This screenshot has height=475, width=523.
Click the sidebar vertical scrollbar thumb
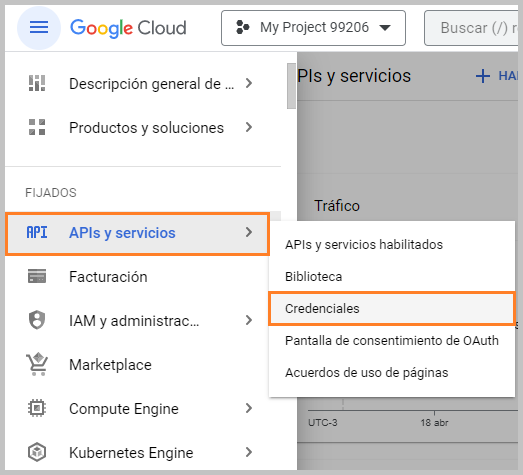pos(291,86)
